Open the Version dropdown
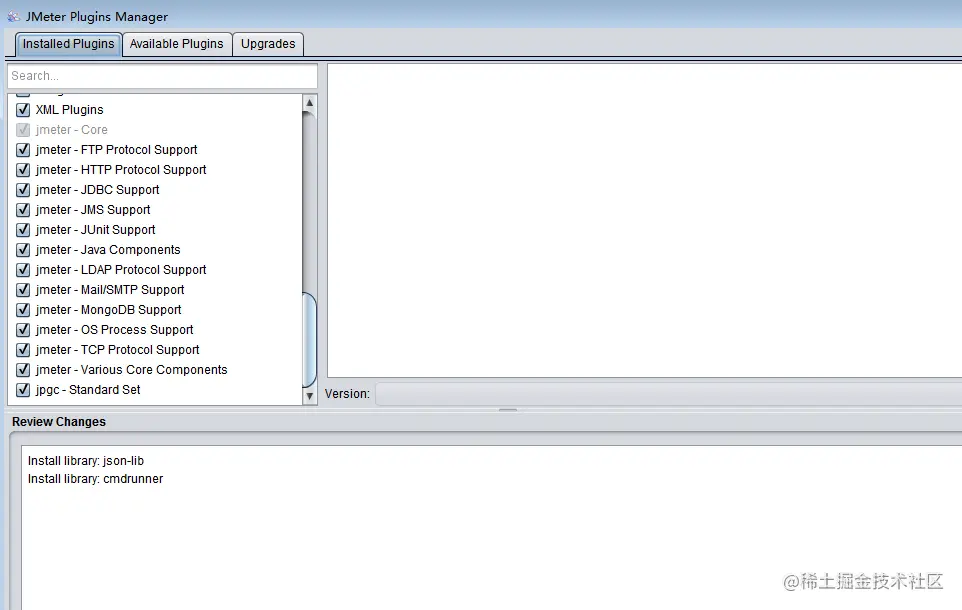 click(668, 394)
